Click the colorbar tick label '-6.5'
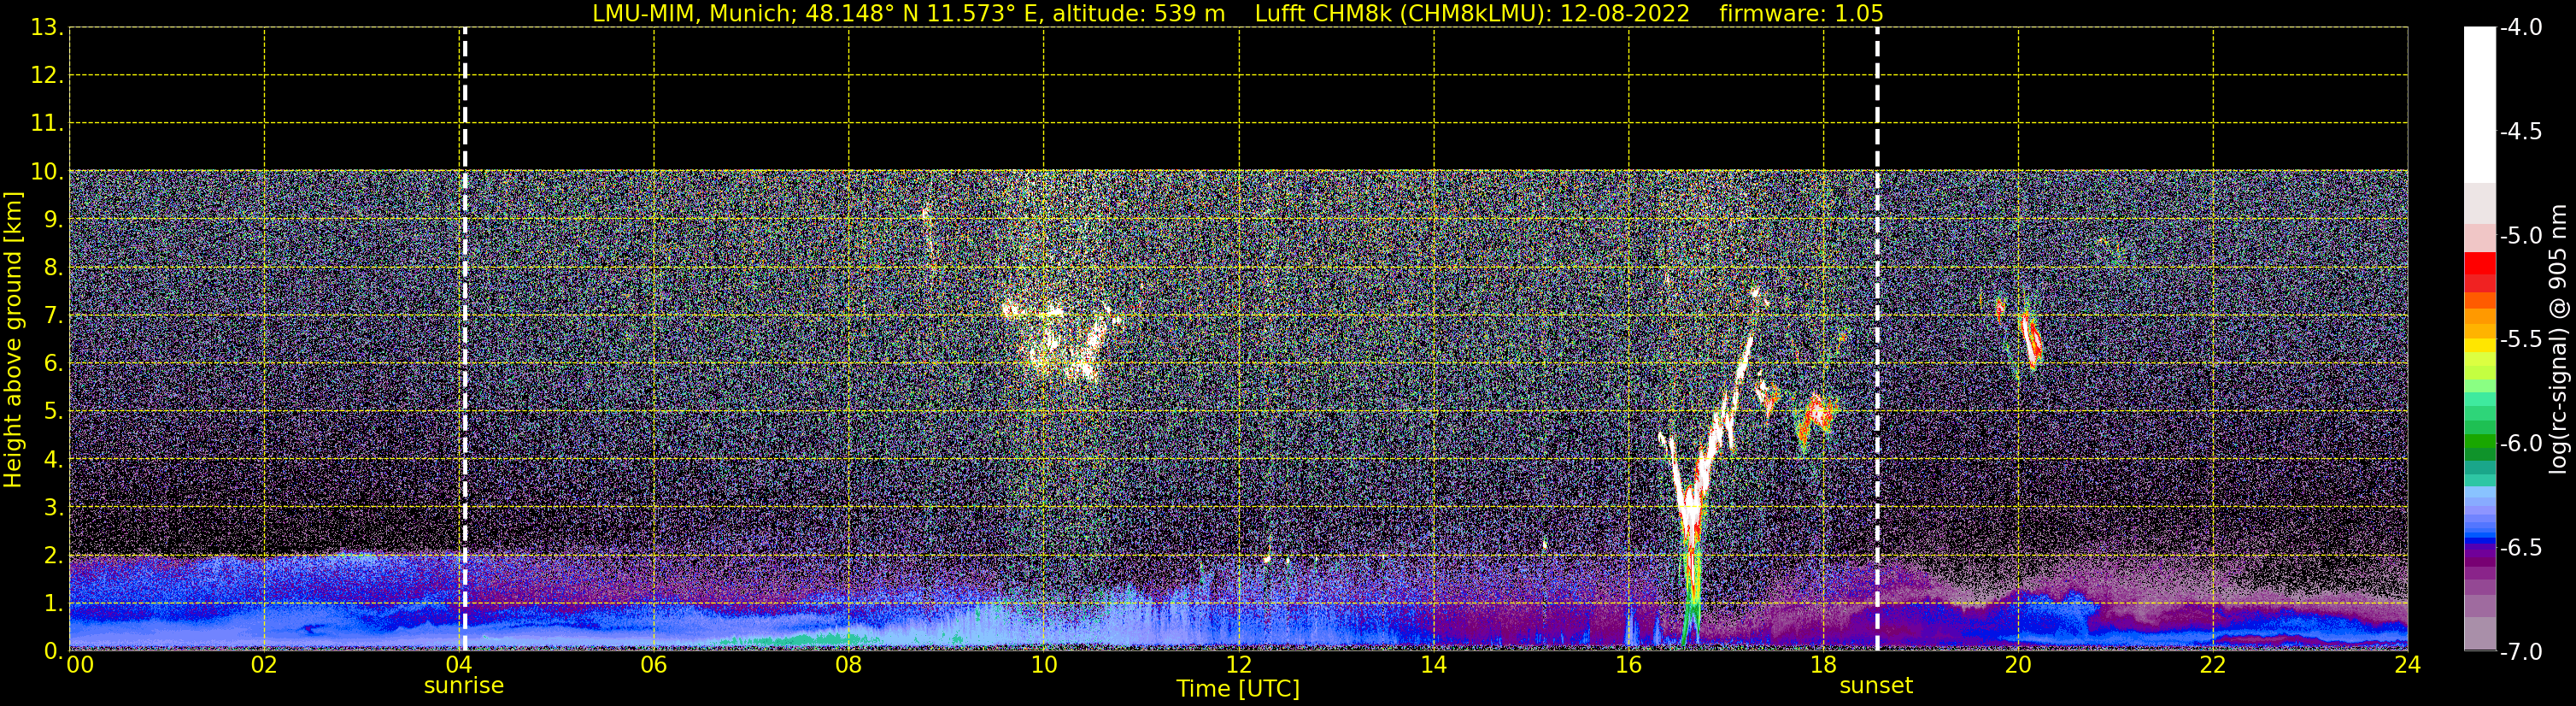The height and width of the screenshot is (706, 2576). pyautogui.click(x=2520, y=548)
